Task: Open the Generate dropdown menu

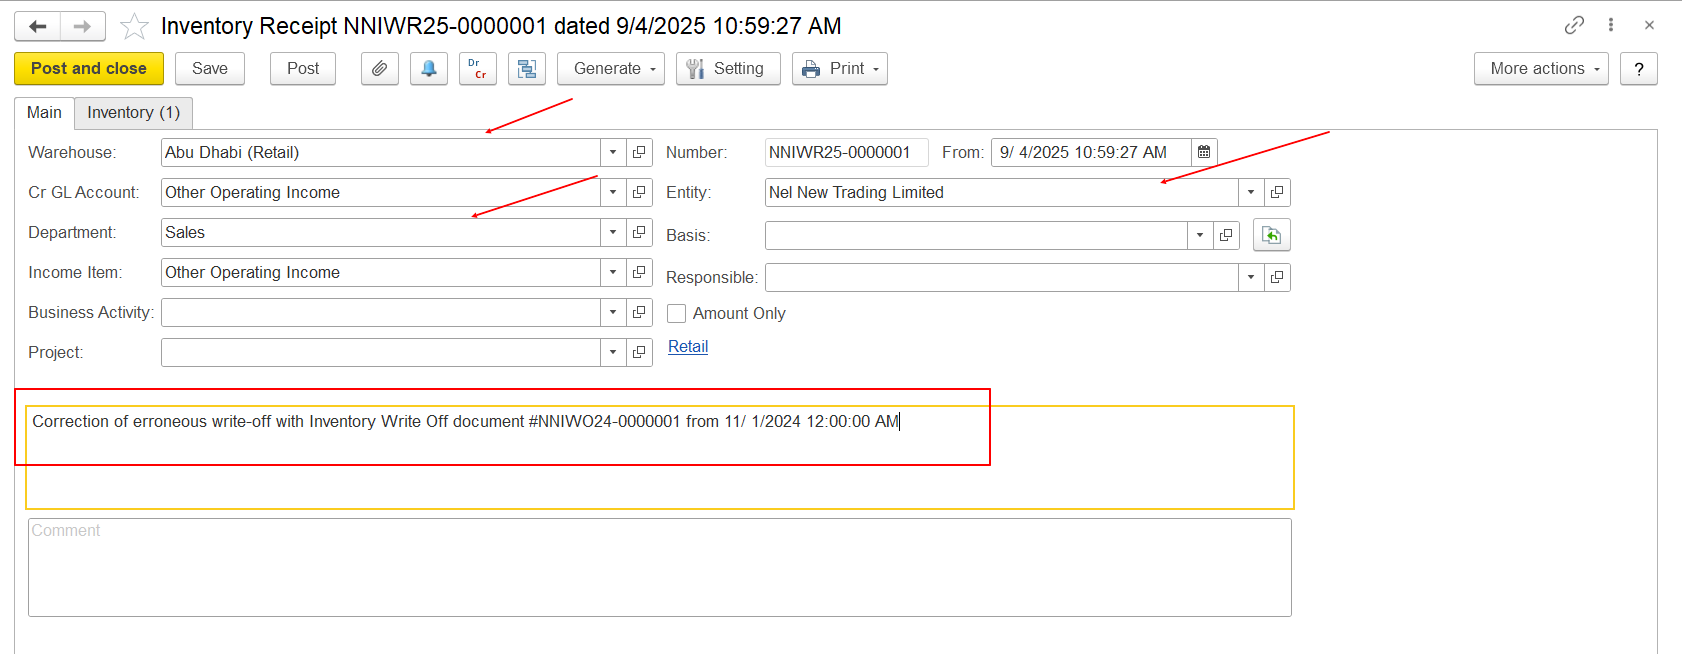Action: pos(610,69)
